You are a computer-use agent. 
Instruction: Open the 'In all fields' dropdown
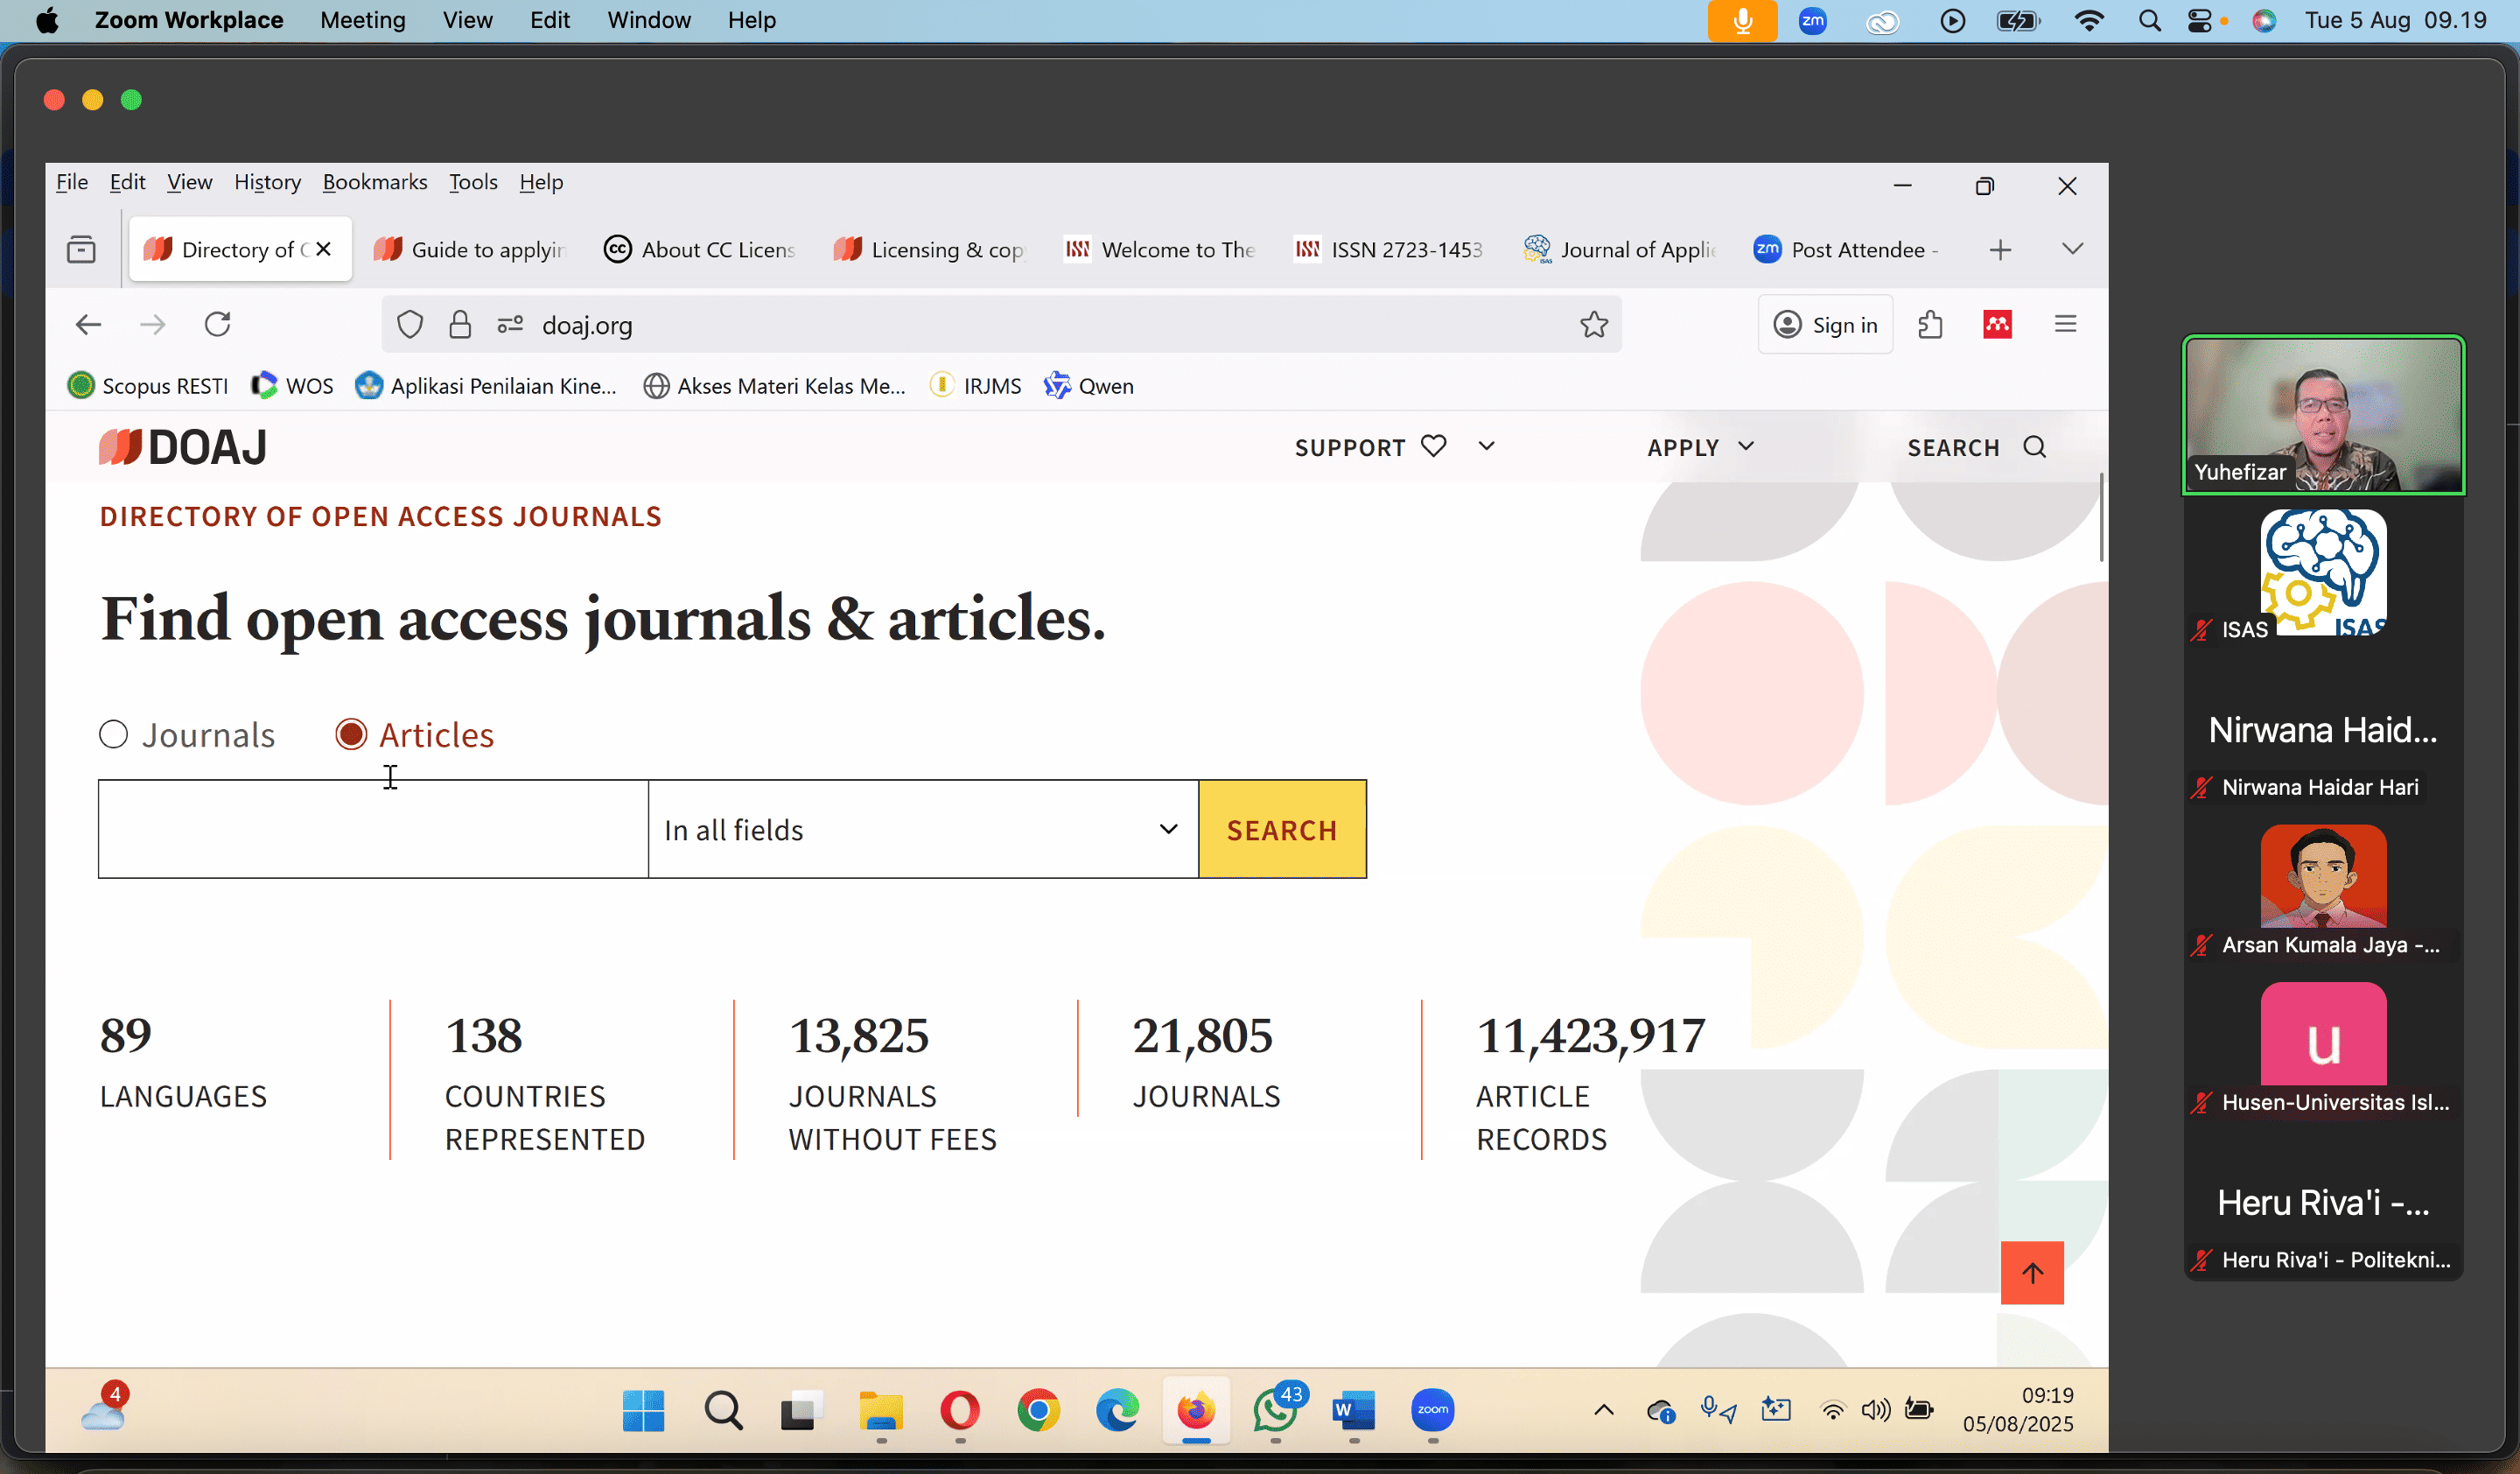tap(923, 829)
